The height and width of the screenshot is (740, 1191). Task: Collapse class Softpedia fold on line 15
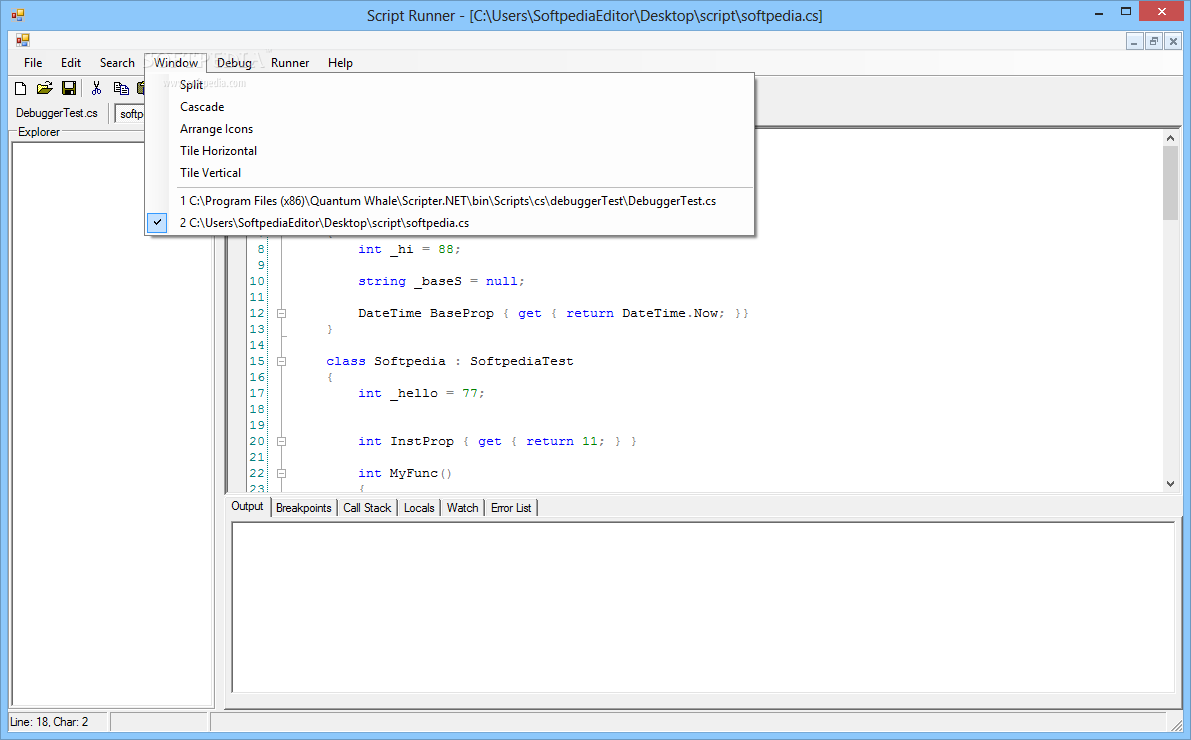281,361
